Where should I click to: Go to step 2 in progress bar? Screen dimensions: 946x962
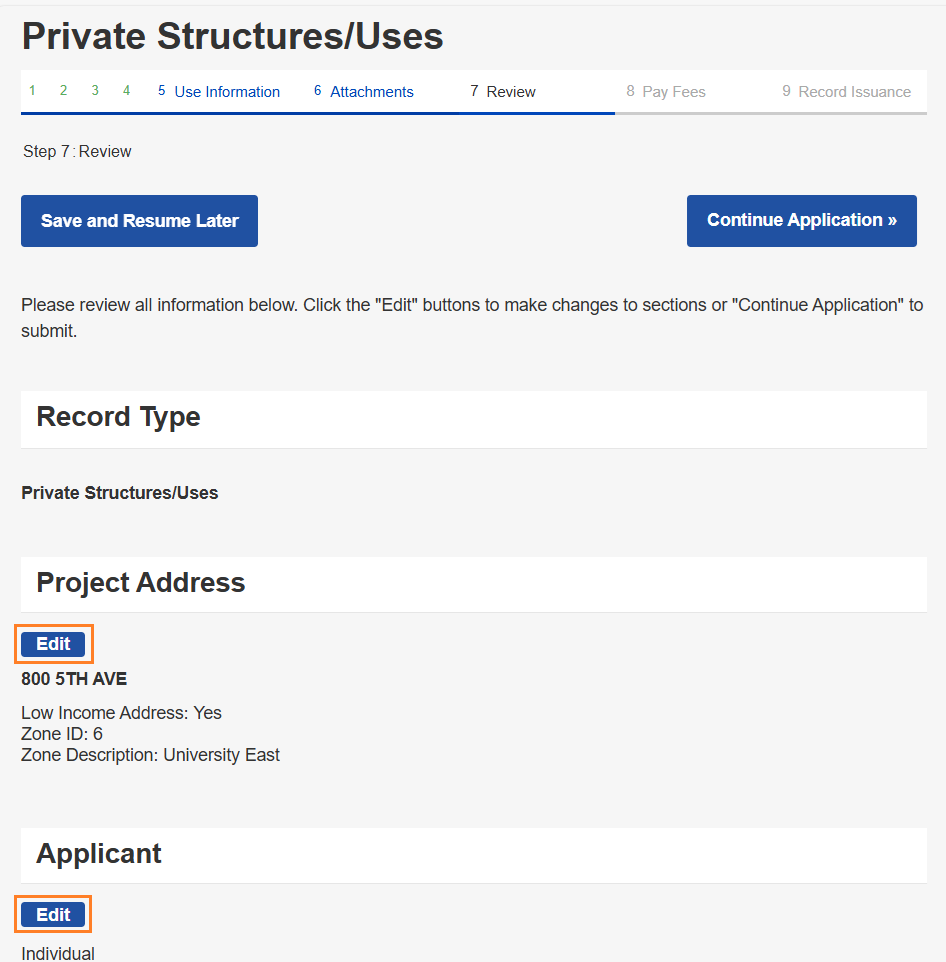tap(63, 91)
